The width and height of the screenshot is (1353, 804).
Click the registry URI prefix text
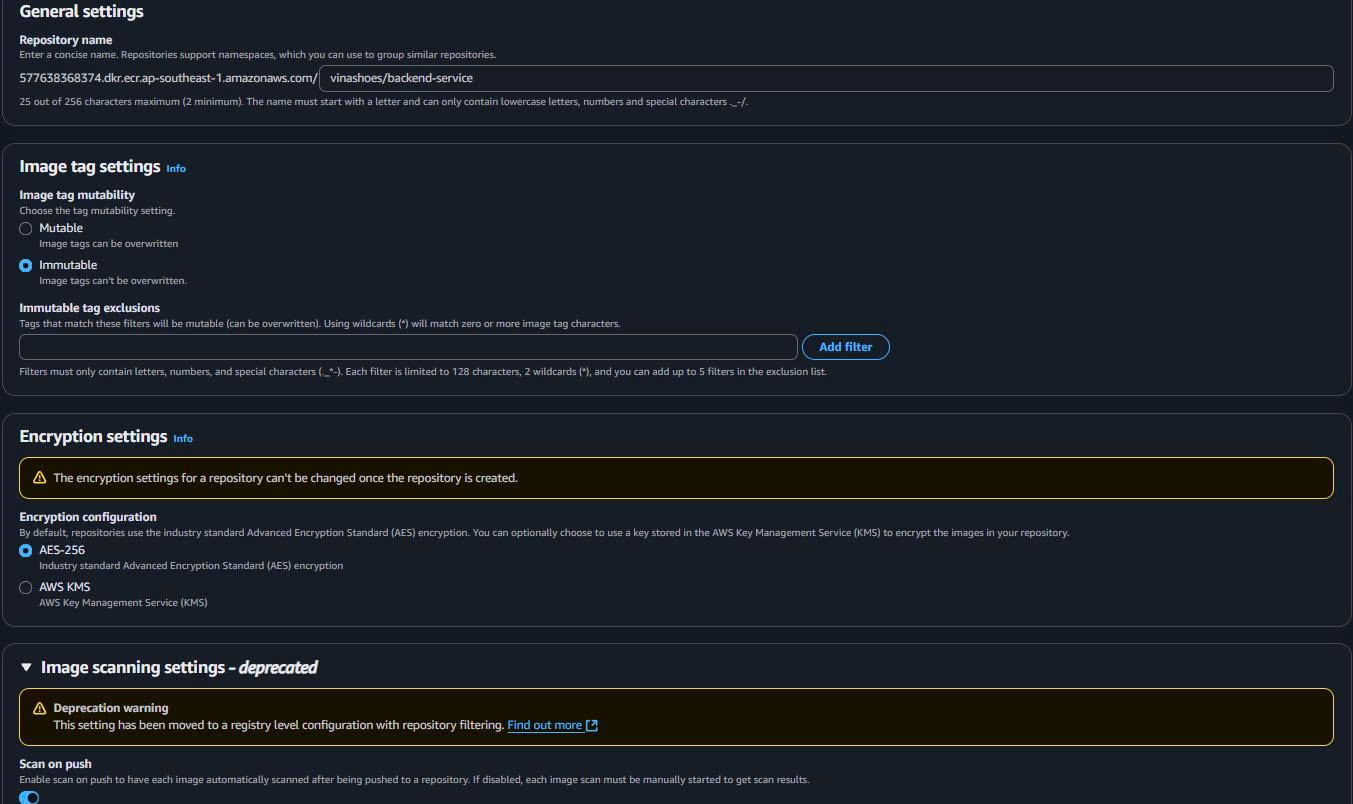168,78
